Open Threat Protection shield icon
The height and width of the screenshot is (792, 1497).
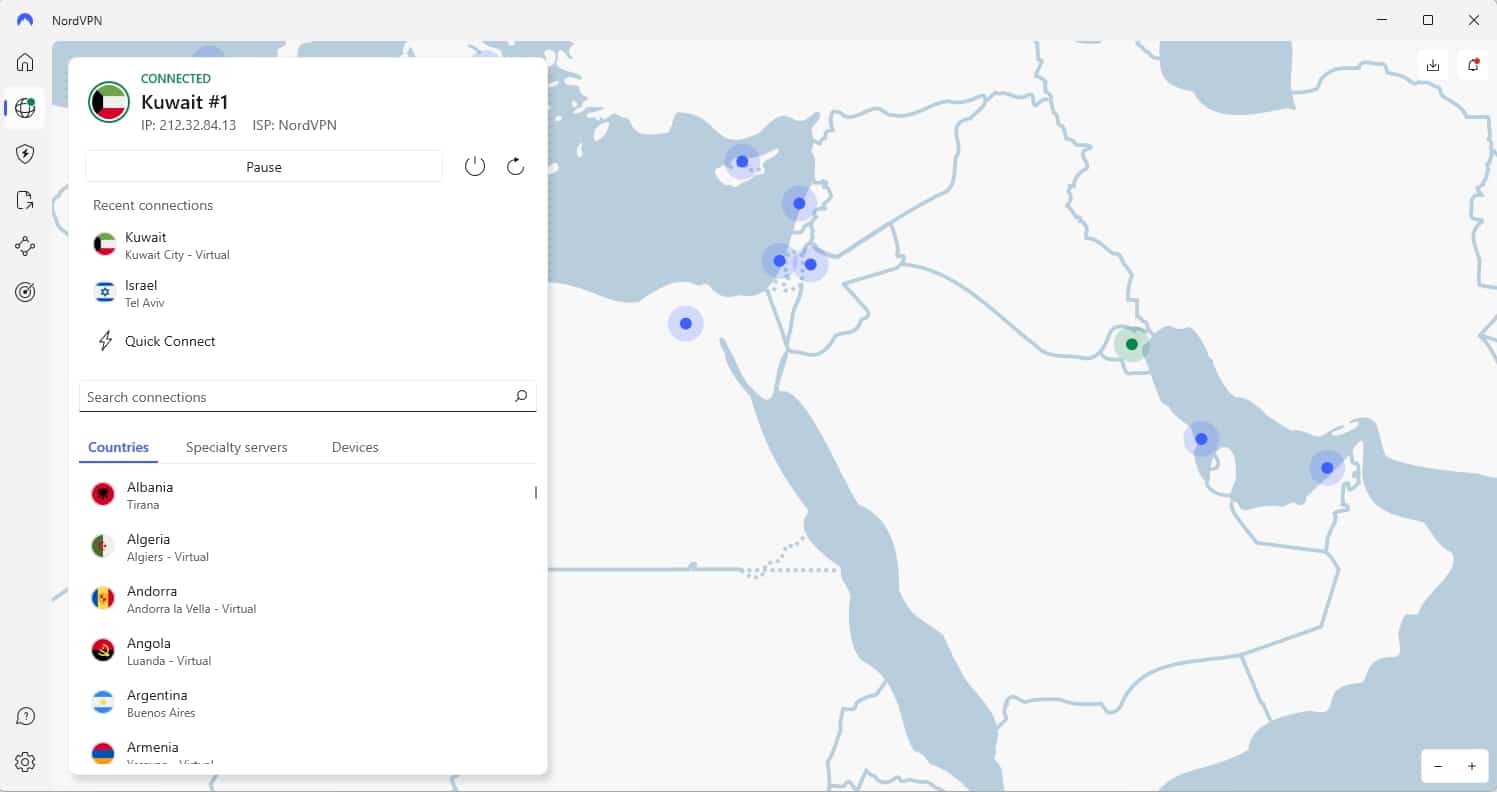coord(25,154)
